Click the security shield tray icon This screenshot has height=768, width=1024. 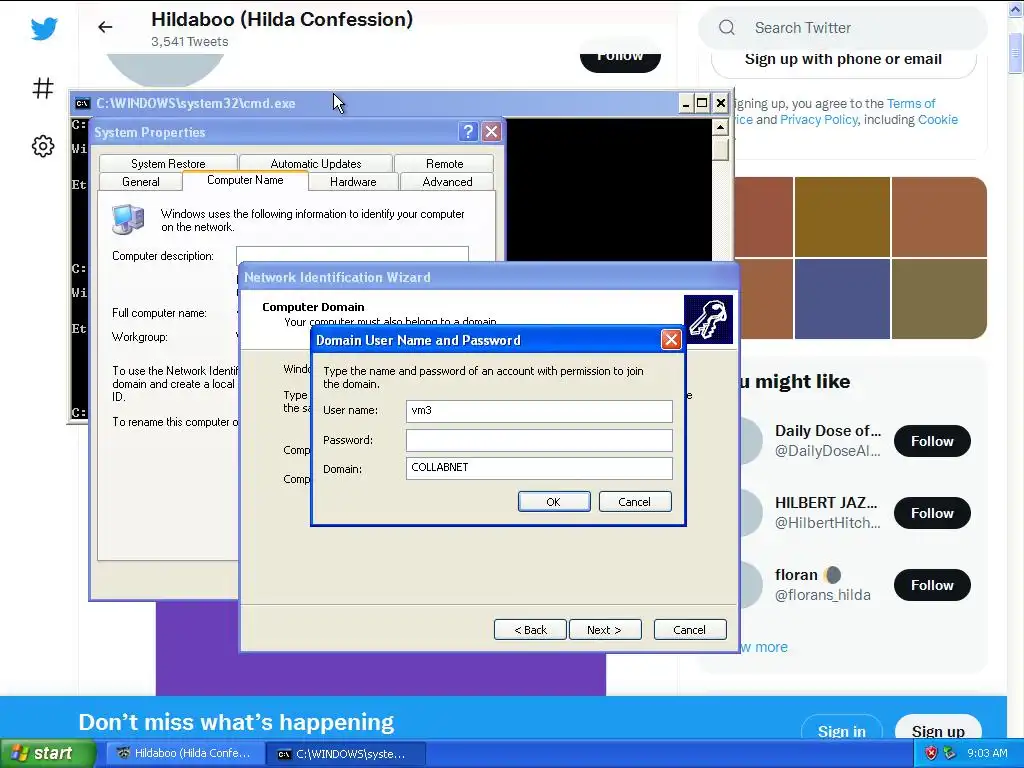tap(932, 753)
